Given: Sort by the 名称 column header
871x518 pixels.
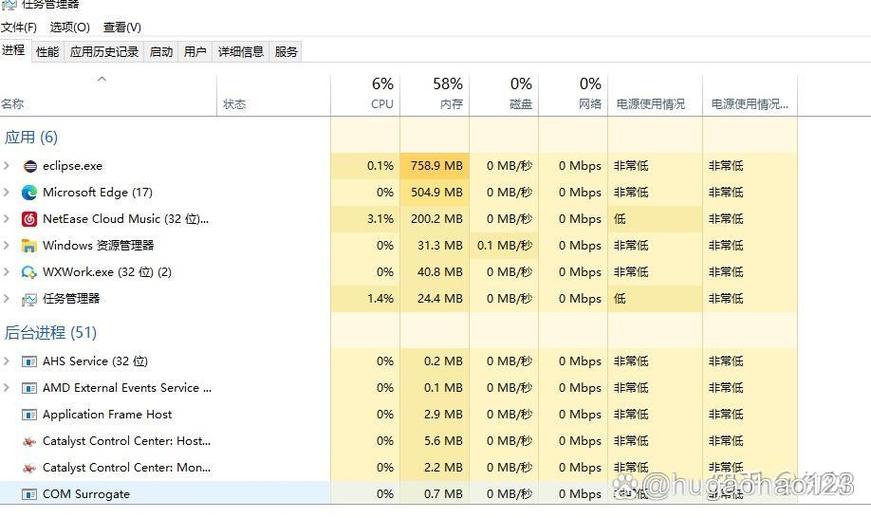Looking at the screenshot, I should (108, 95).
